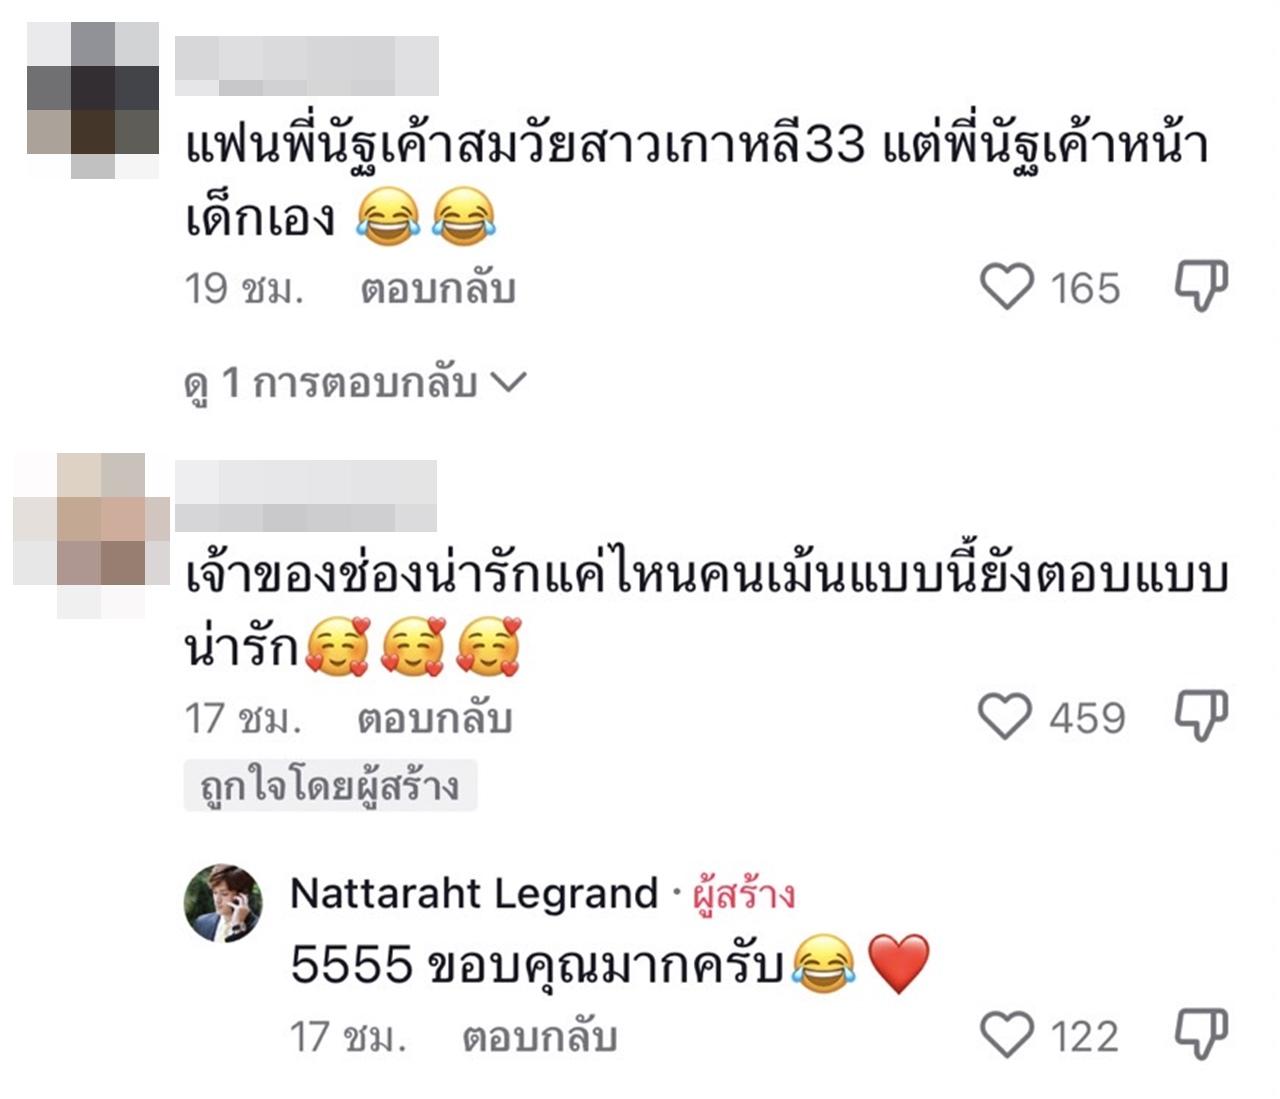1280x1099 pixels.
Task: Like Nattaraht Legrand's reply
Action: click(1007, 1035)
